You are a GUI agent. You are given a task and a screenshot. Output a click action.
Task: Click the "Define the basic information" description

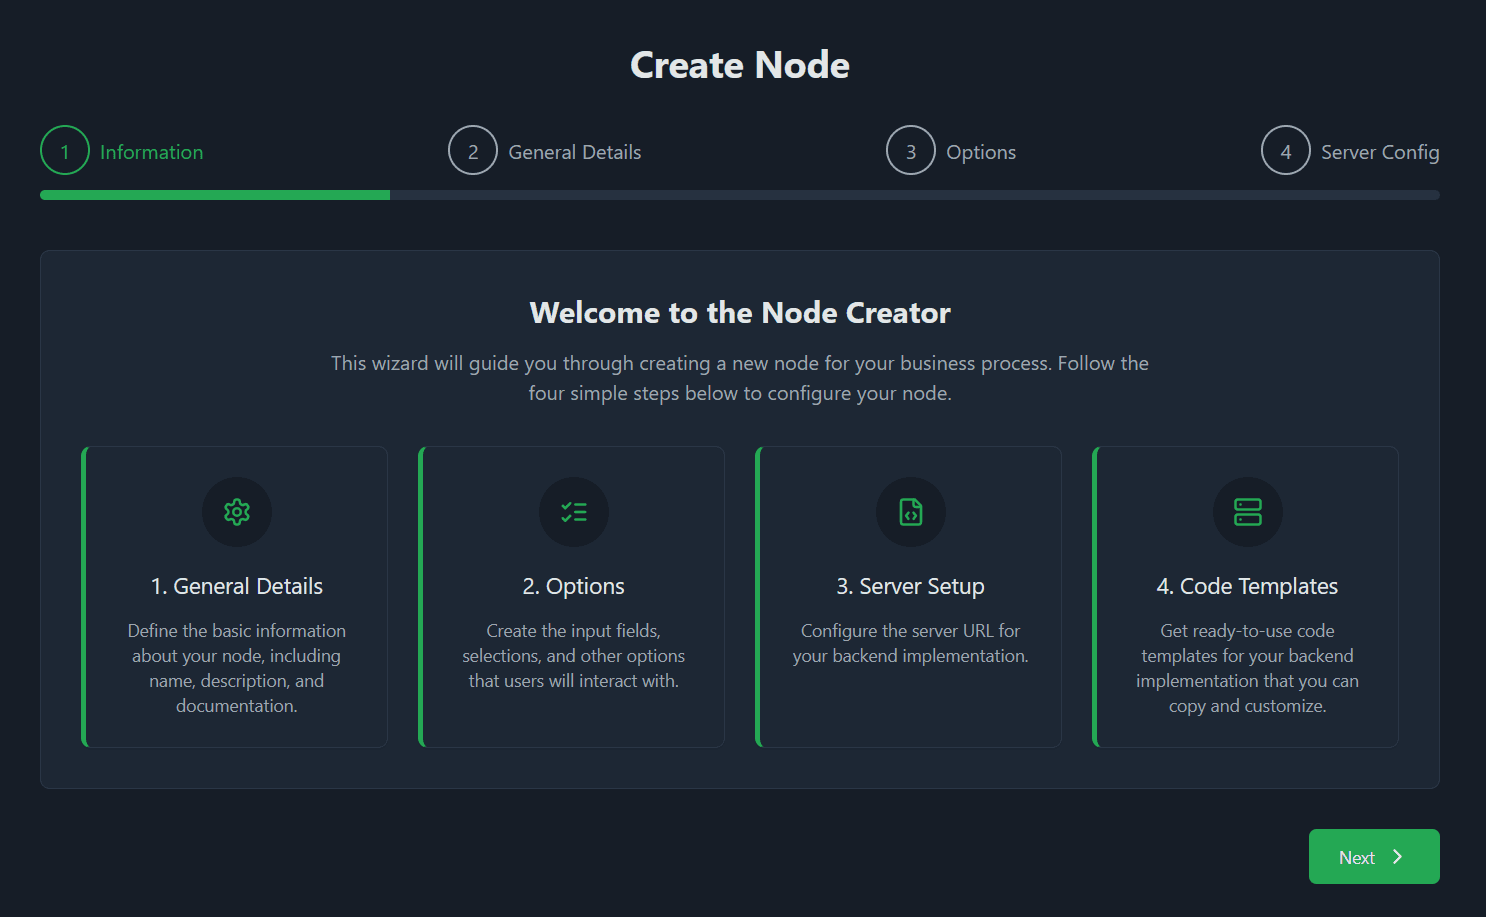[x=237, y=668]
